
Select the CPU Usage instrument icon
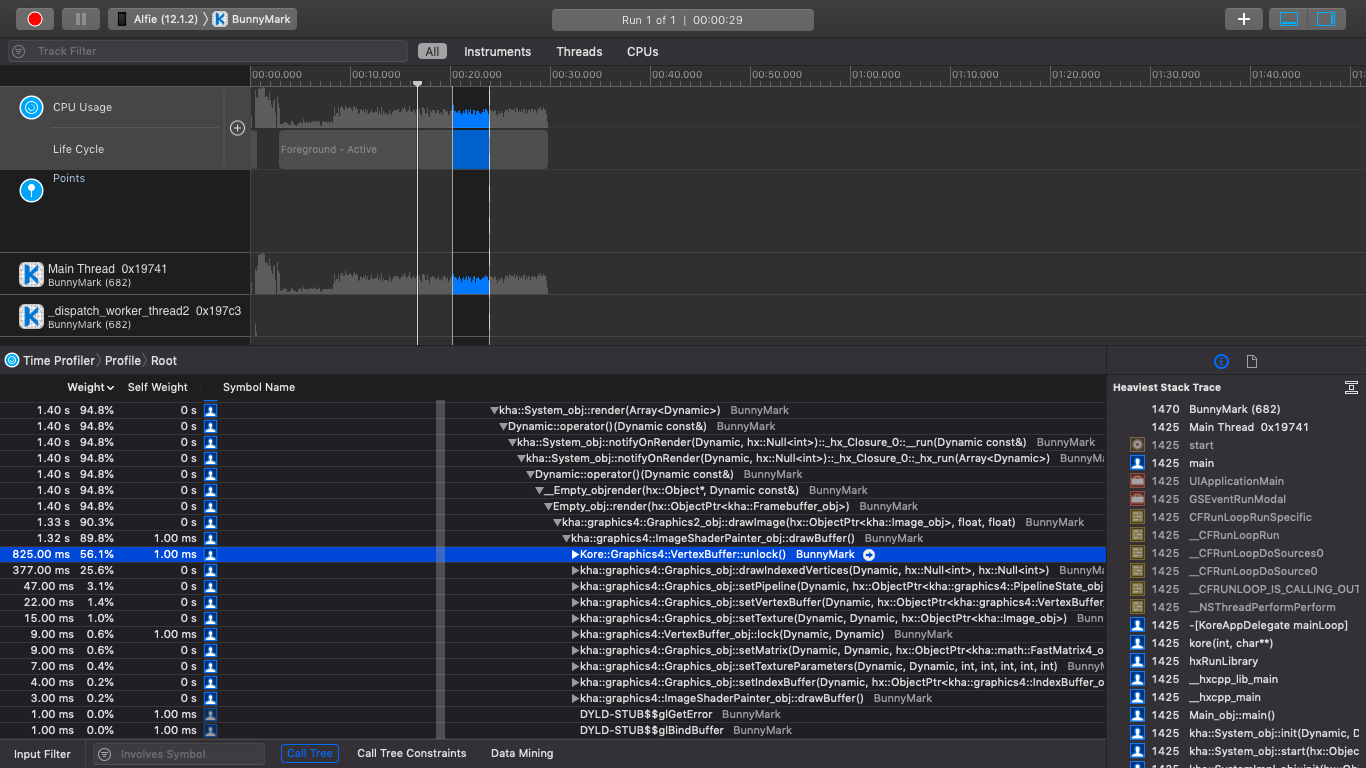tap(32, 107)
